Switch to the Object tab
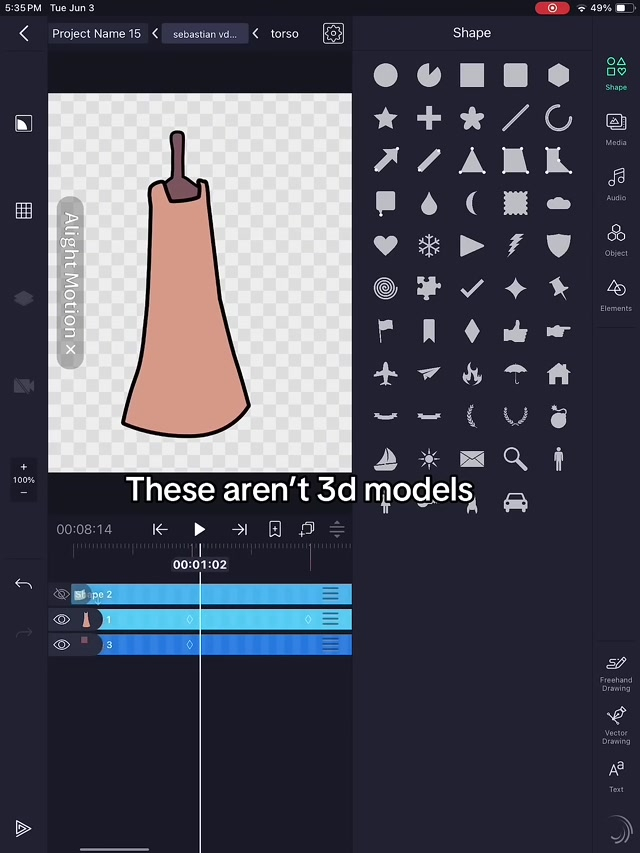640x853 pixels. (x=616, y=240)
